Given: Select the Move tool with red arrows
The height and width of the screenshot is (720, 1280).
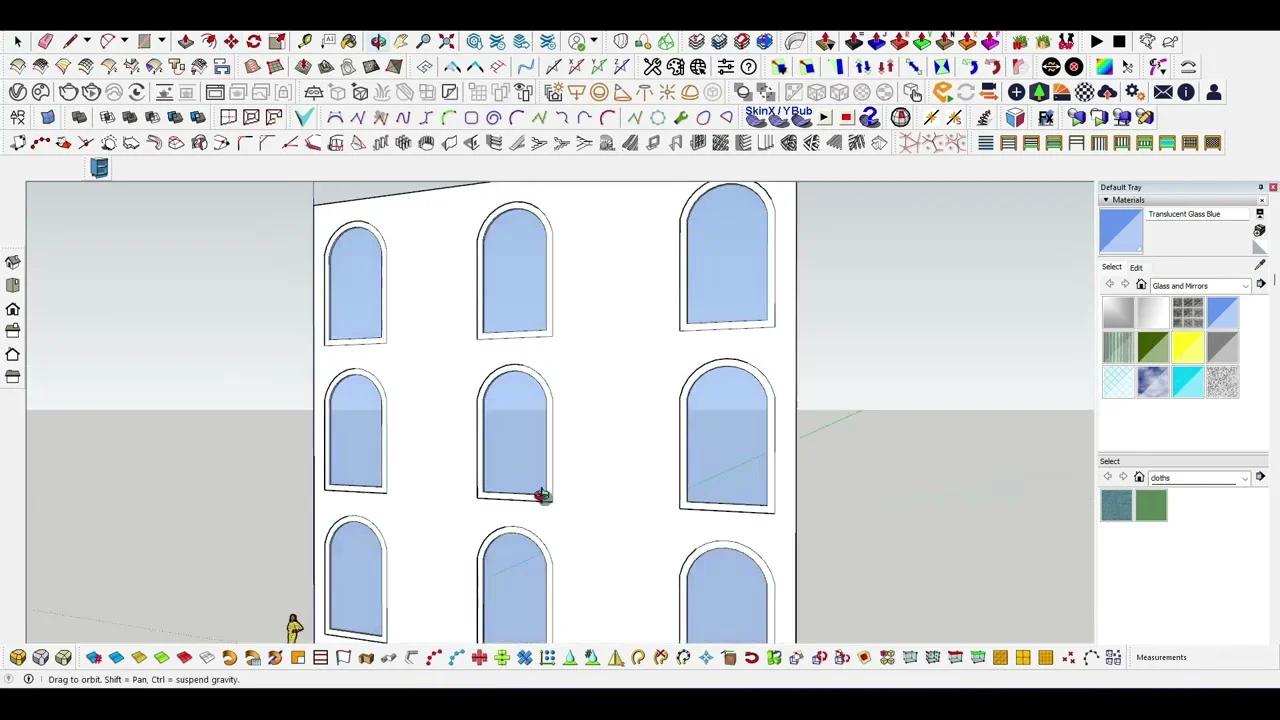Looking at the screenshot, I should pos(231,41).
